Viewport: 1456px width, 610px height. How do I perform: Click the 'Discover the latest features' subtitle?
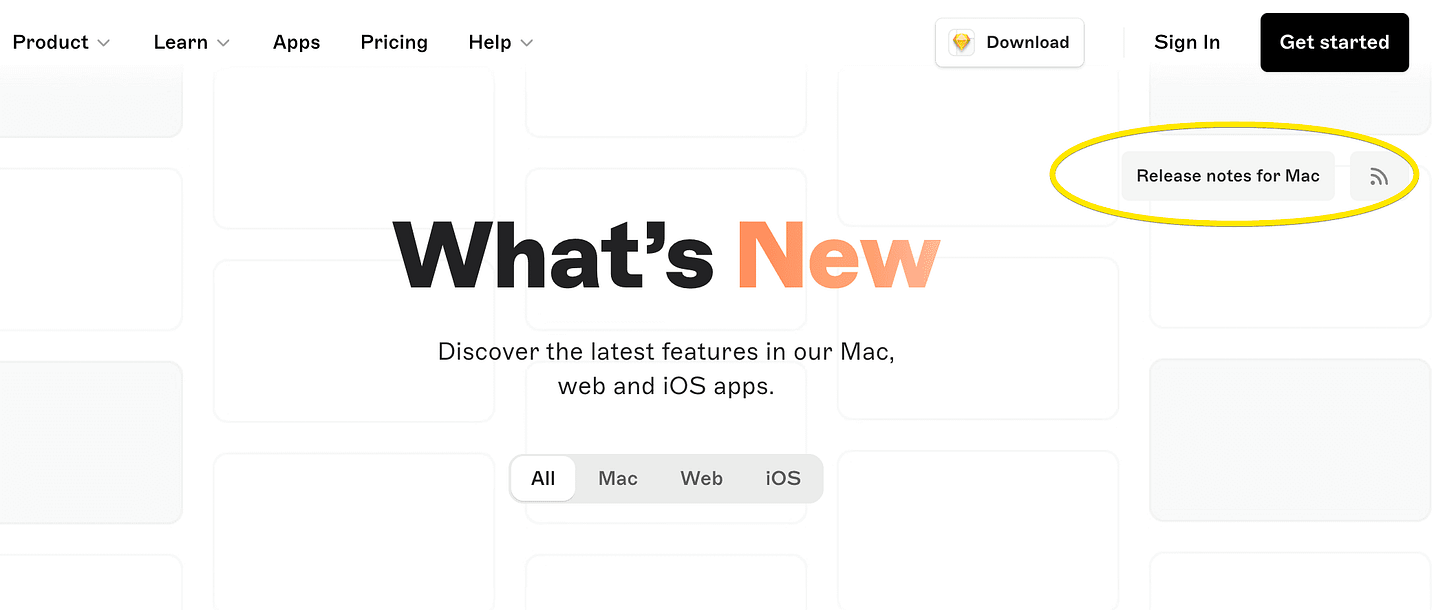tap(666, 369)
